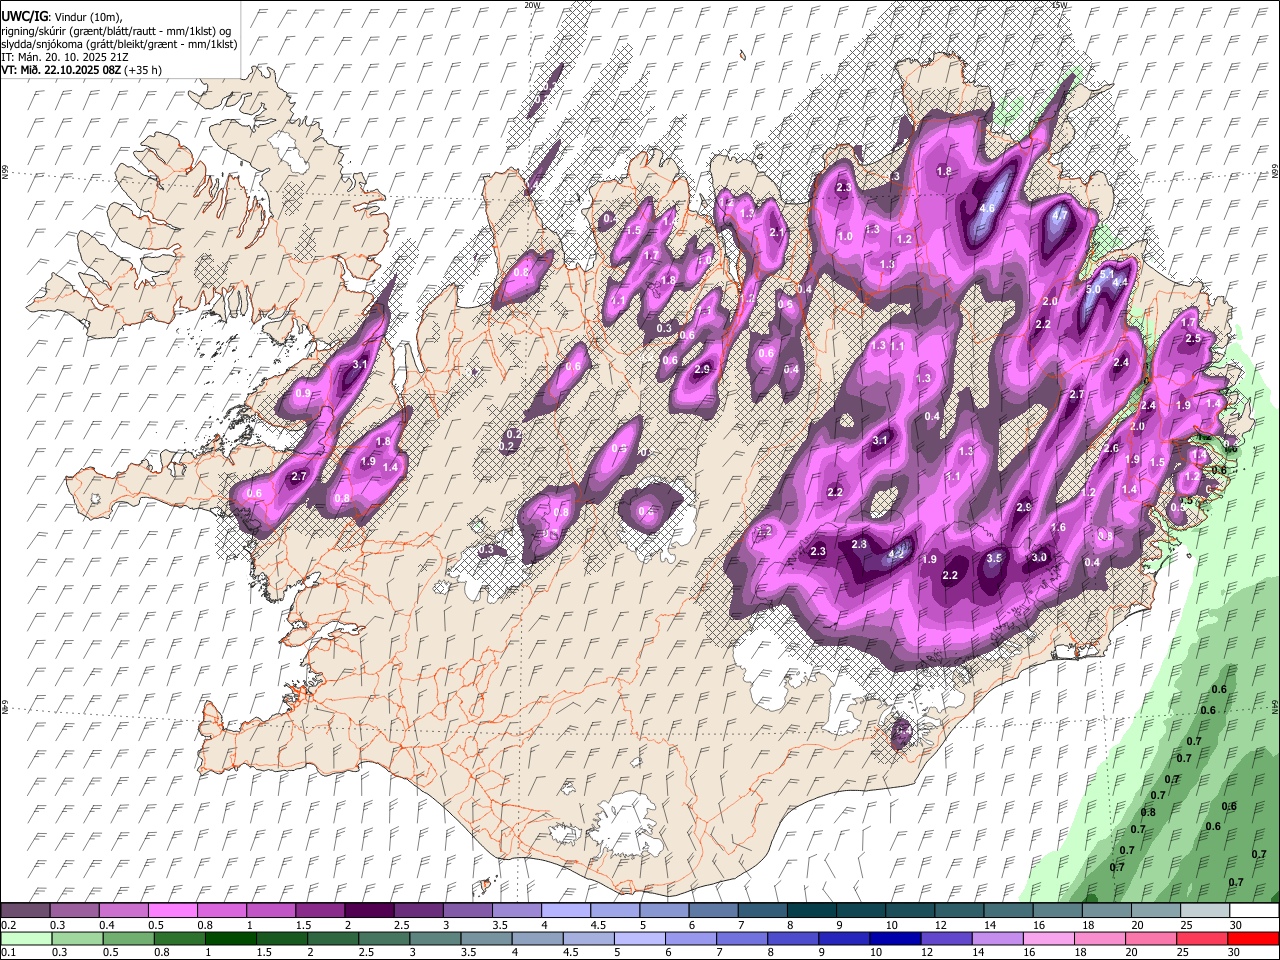The height and width of the screenshot is (960, 1280).
Task: Click the 0.1 label on the lower legend scale
Action: coord(8,953)
